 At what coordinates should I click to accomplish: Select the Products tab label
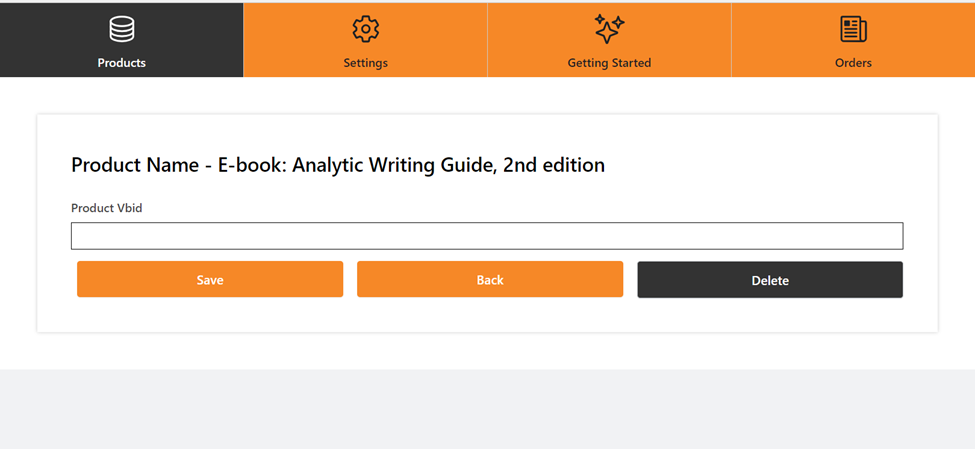point(122,63)
